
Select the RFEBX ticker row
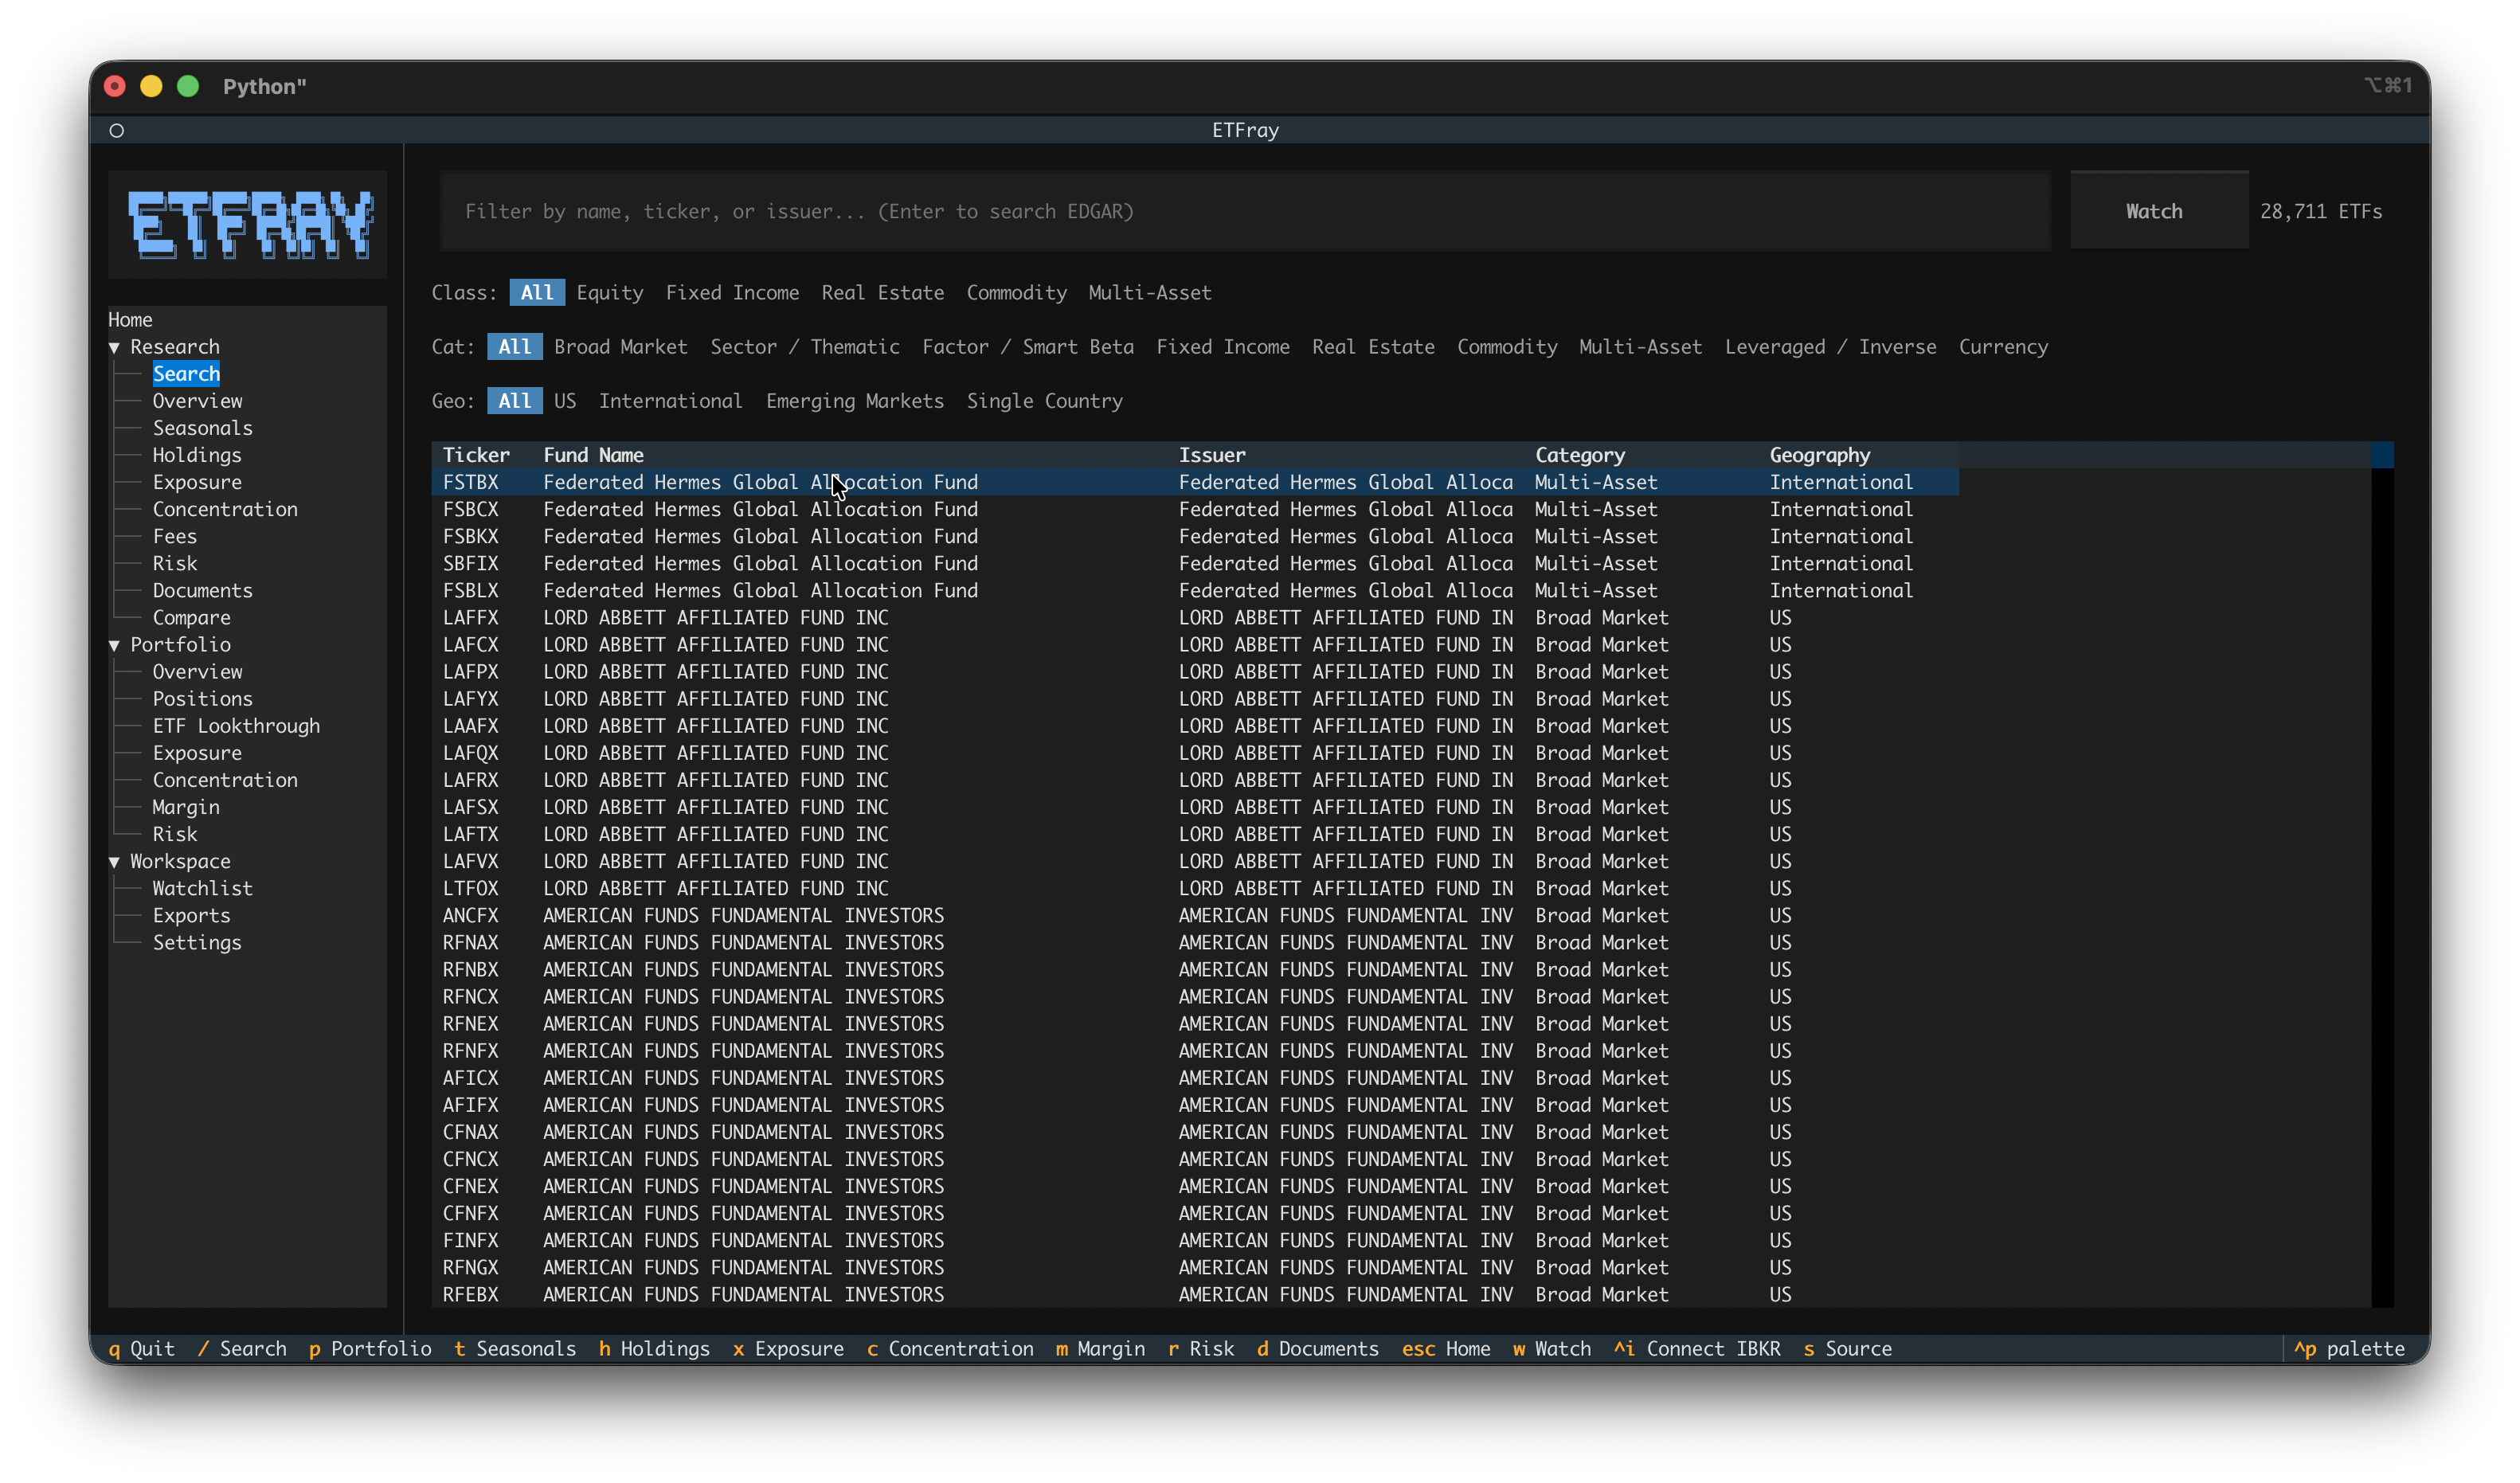point(1195,1295)
